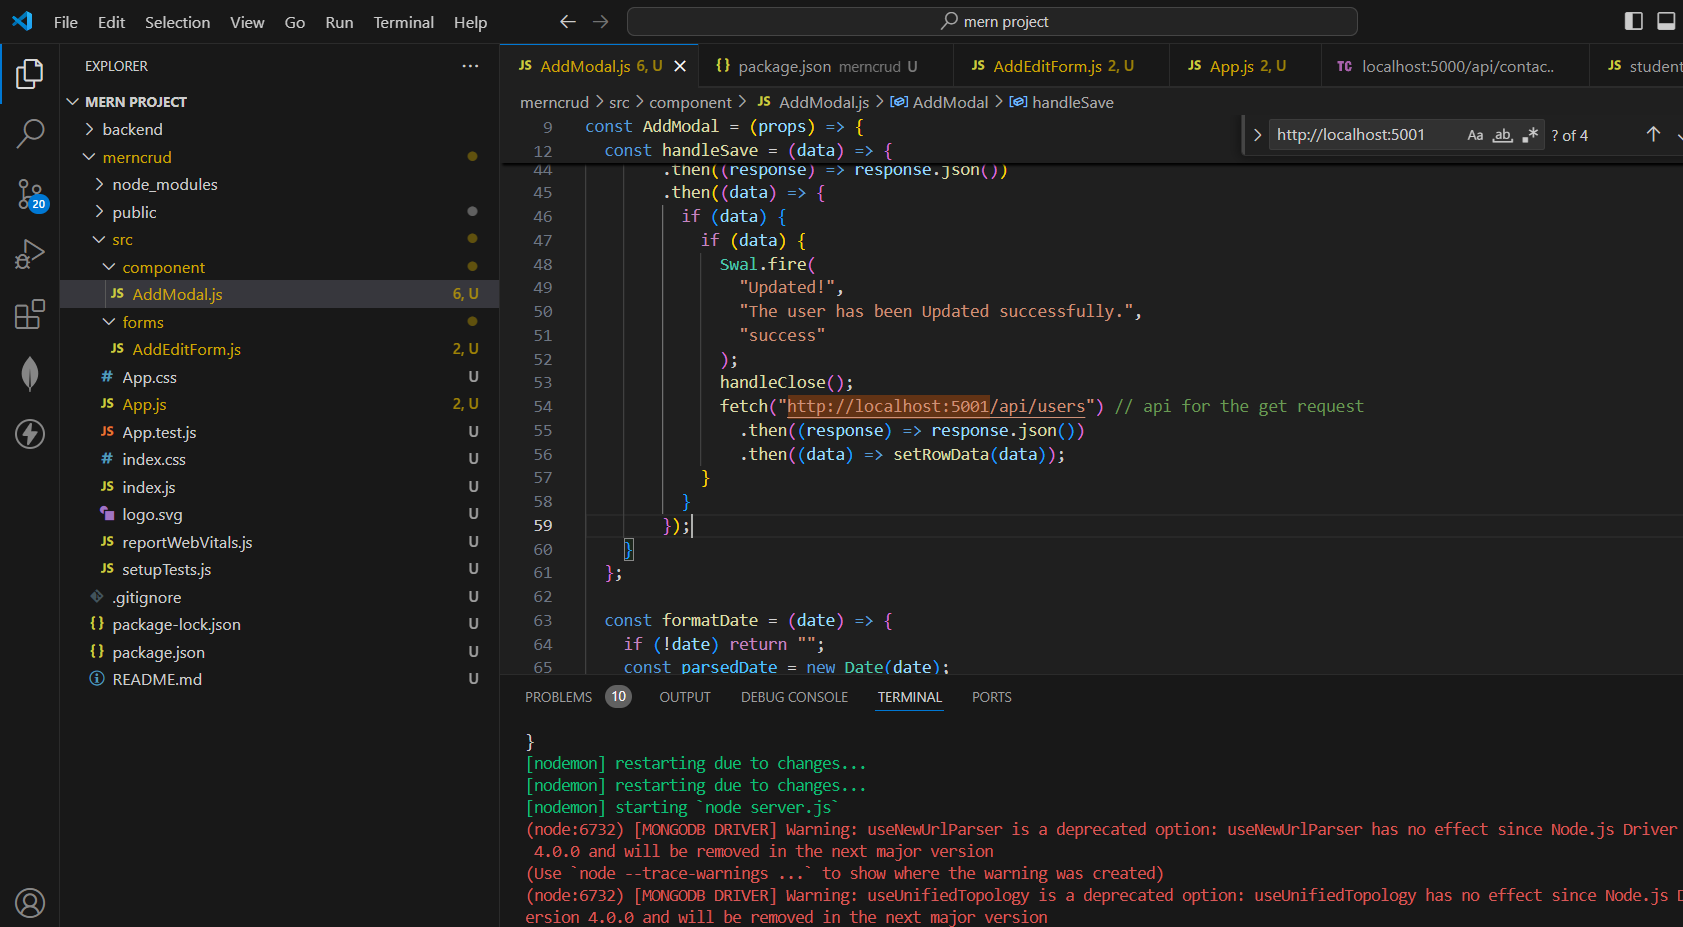Switch to the App.js editor tab
The width and height of the screenshot is (1683, 927).
click(1245, 66)
